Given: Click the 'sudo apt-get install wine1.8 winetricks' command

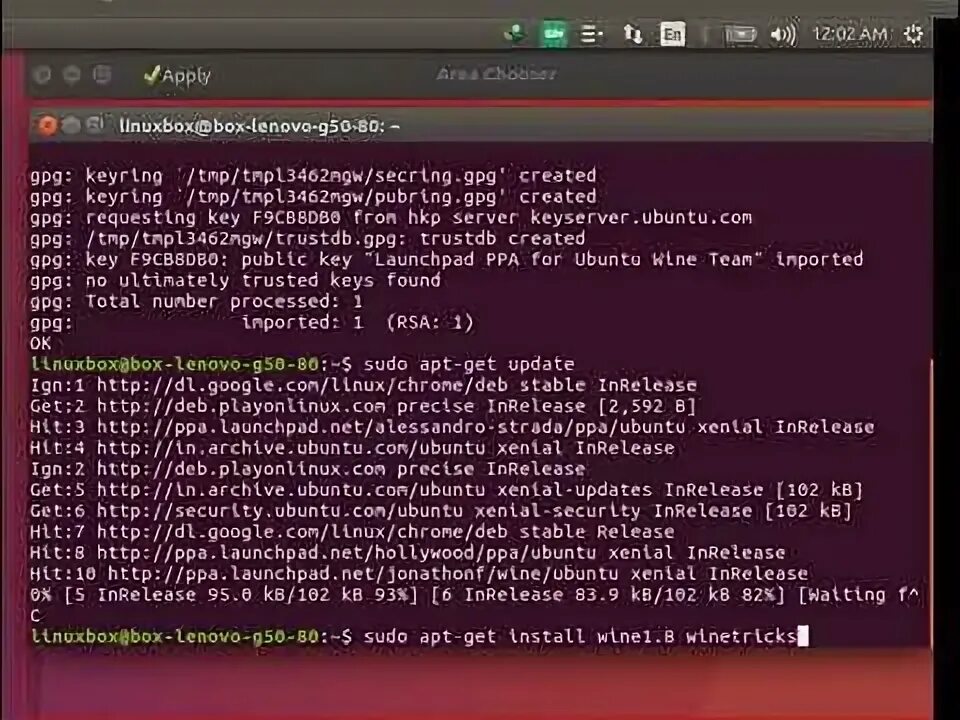Looking at the screenshot, I should coord(580,637).
